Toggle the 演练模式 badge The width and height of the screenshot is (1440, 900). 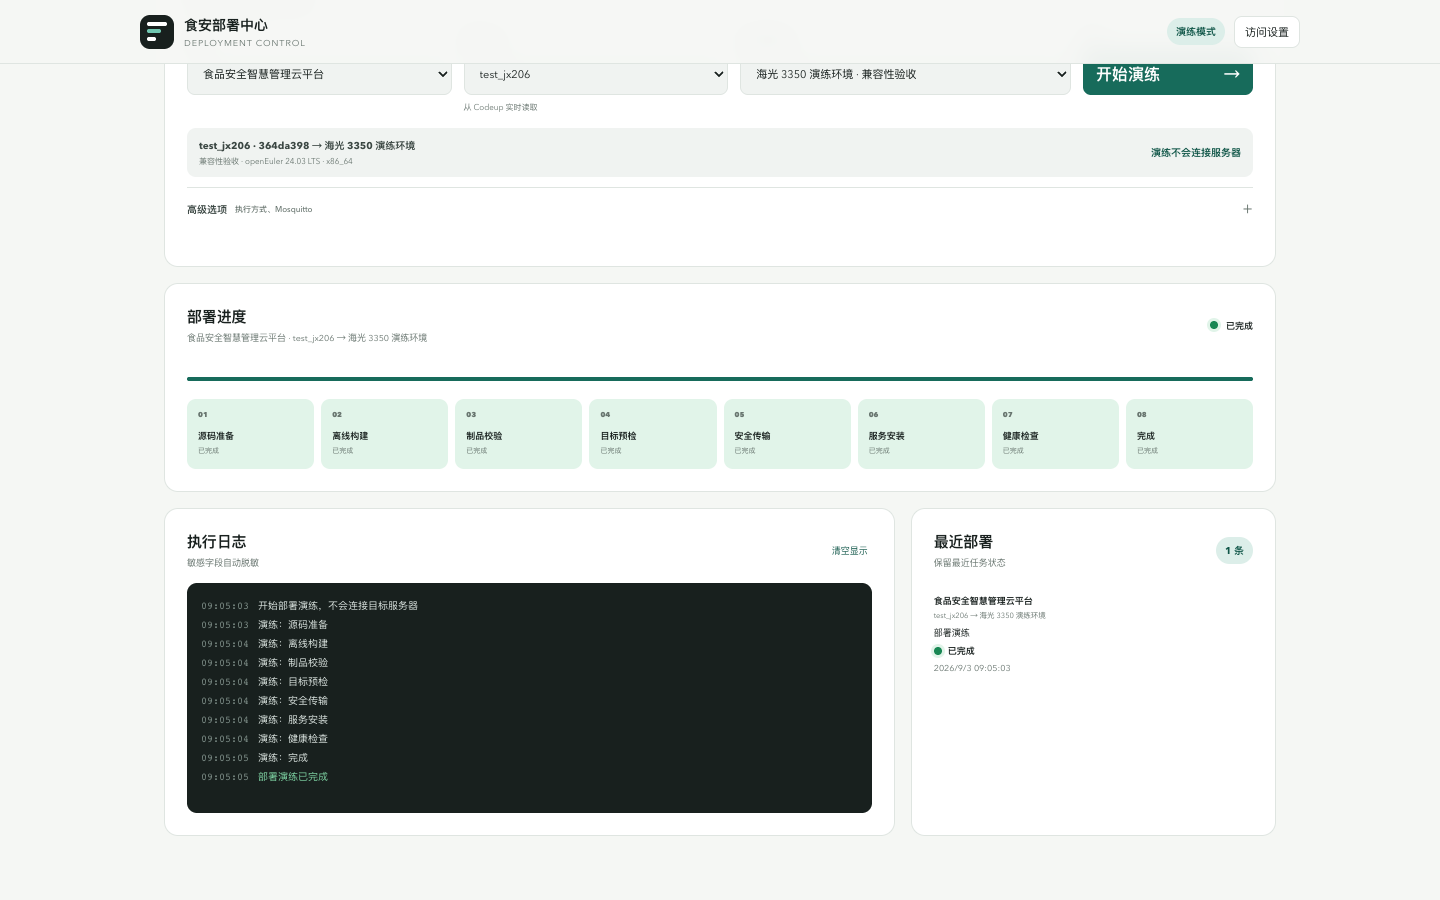[x=1196, y=32]
